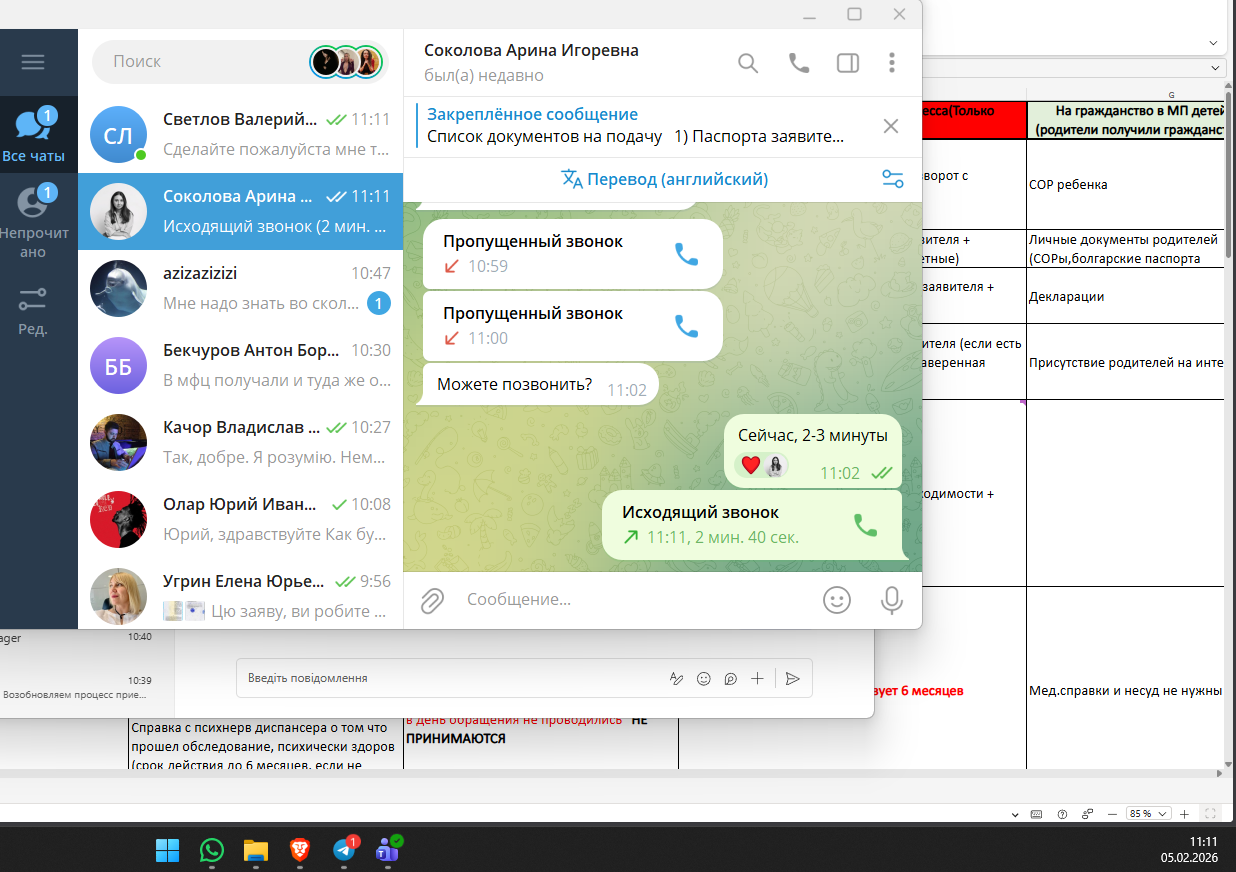Open the emoji picker in Telegram
The height and width of the screenshot is (872, 1236).
(x=836, y=600)
